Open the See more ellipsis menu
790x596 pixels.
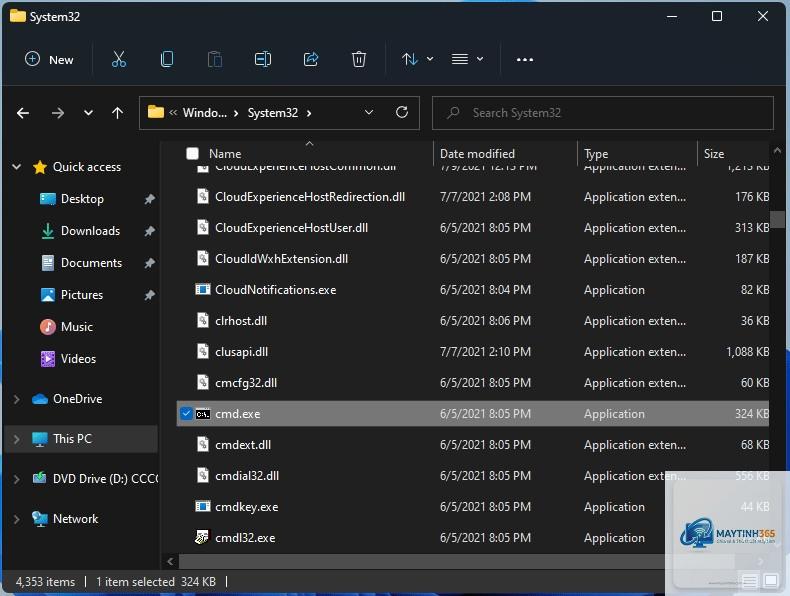(x=524, y=59)
